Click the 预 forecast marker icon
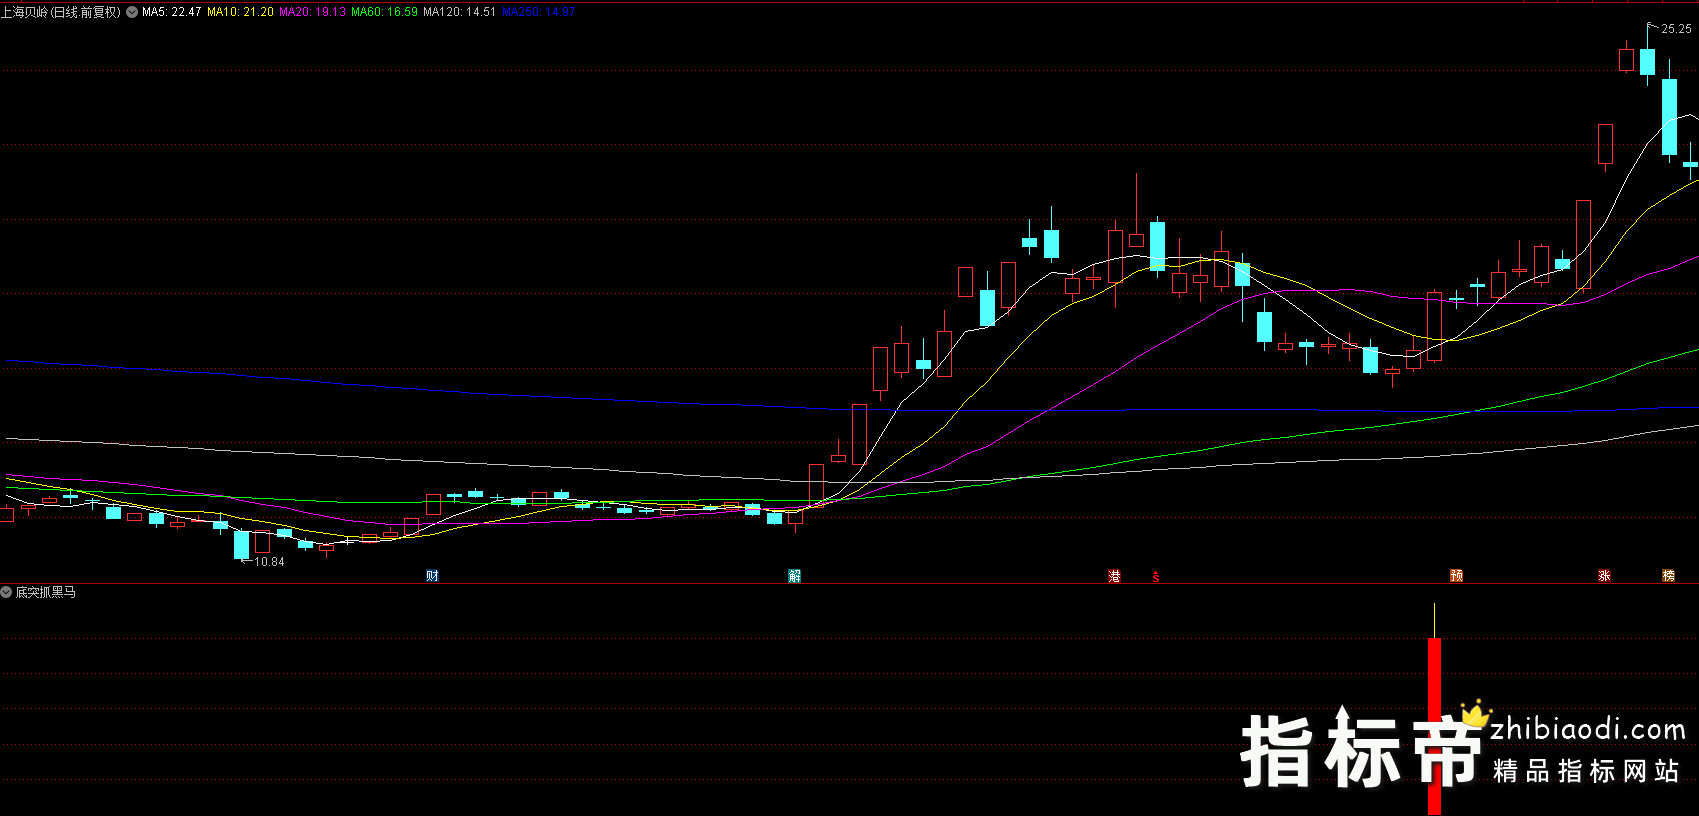 (1456, 576)
